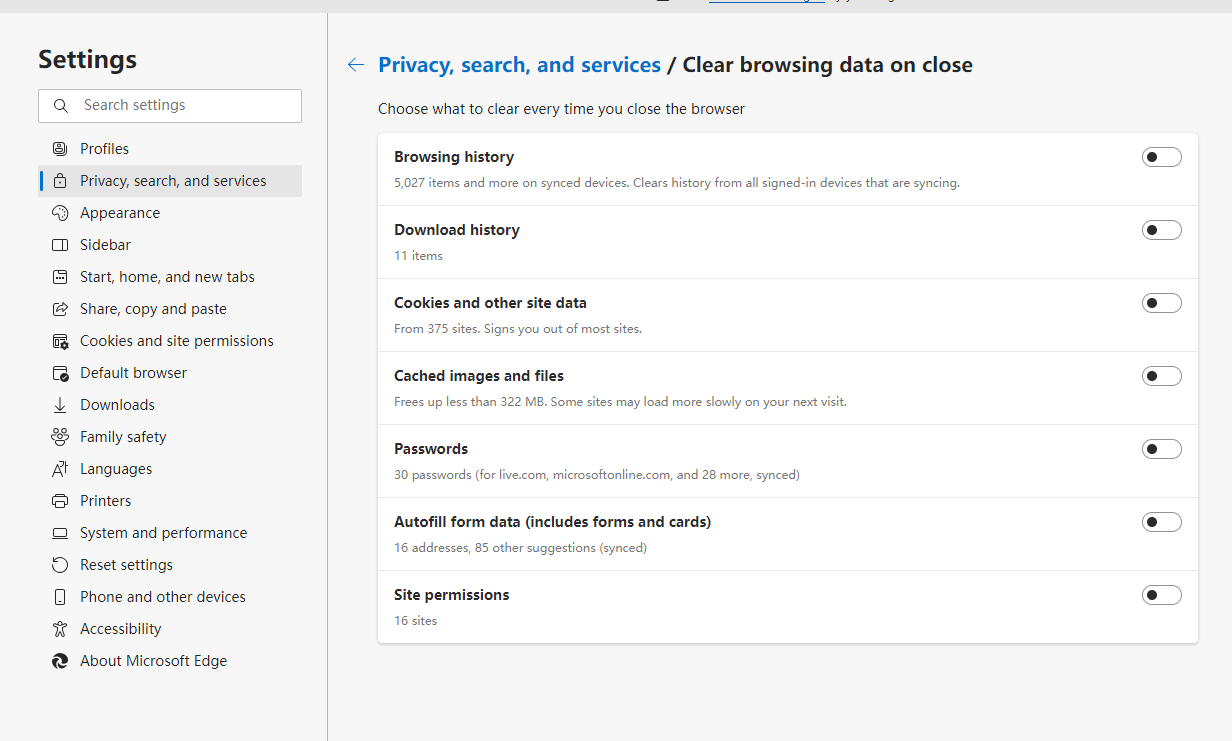Click the Printers icon
Viewport: 1232px width, 741px height.
[60, 501]
